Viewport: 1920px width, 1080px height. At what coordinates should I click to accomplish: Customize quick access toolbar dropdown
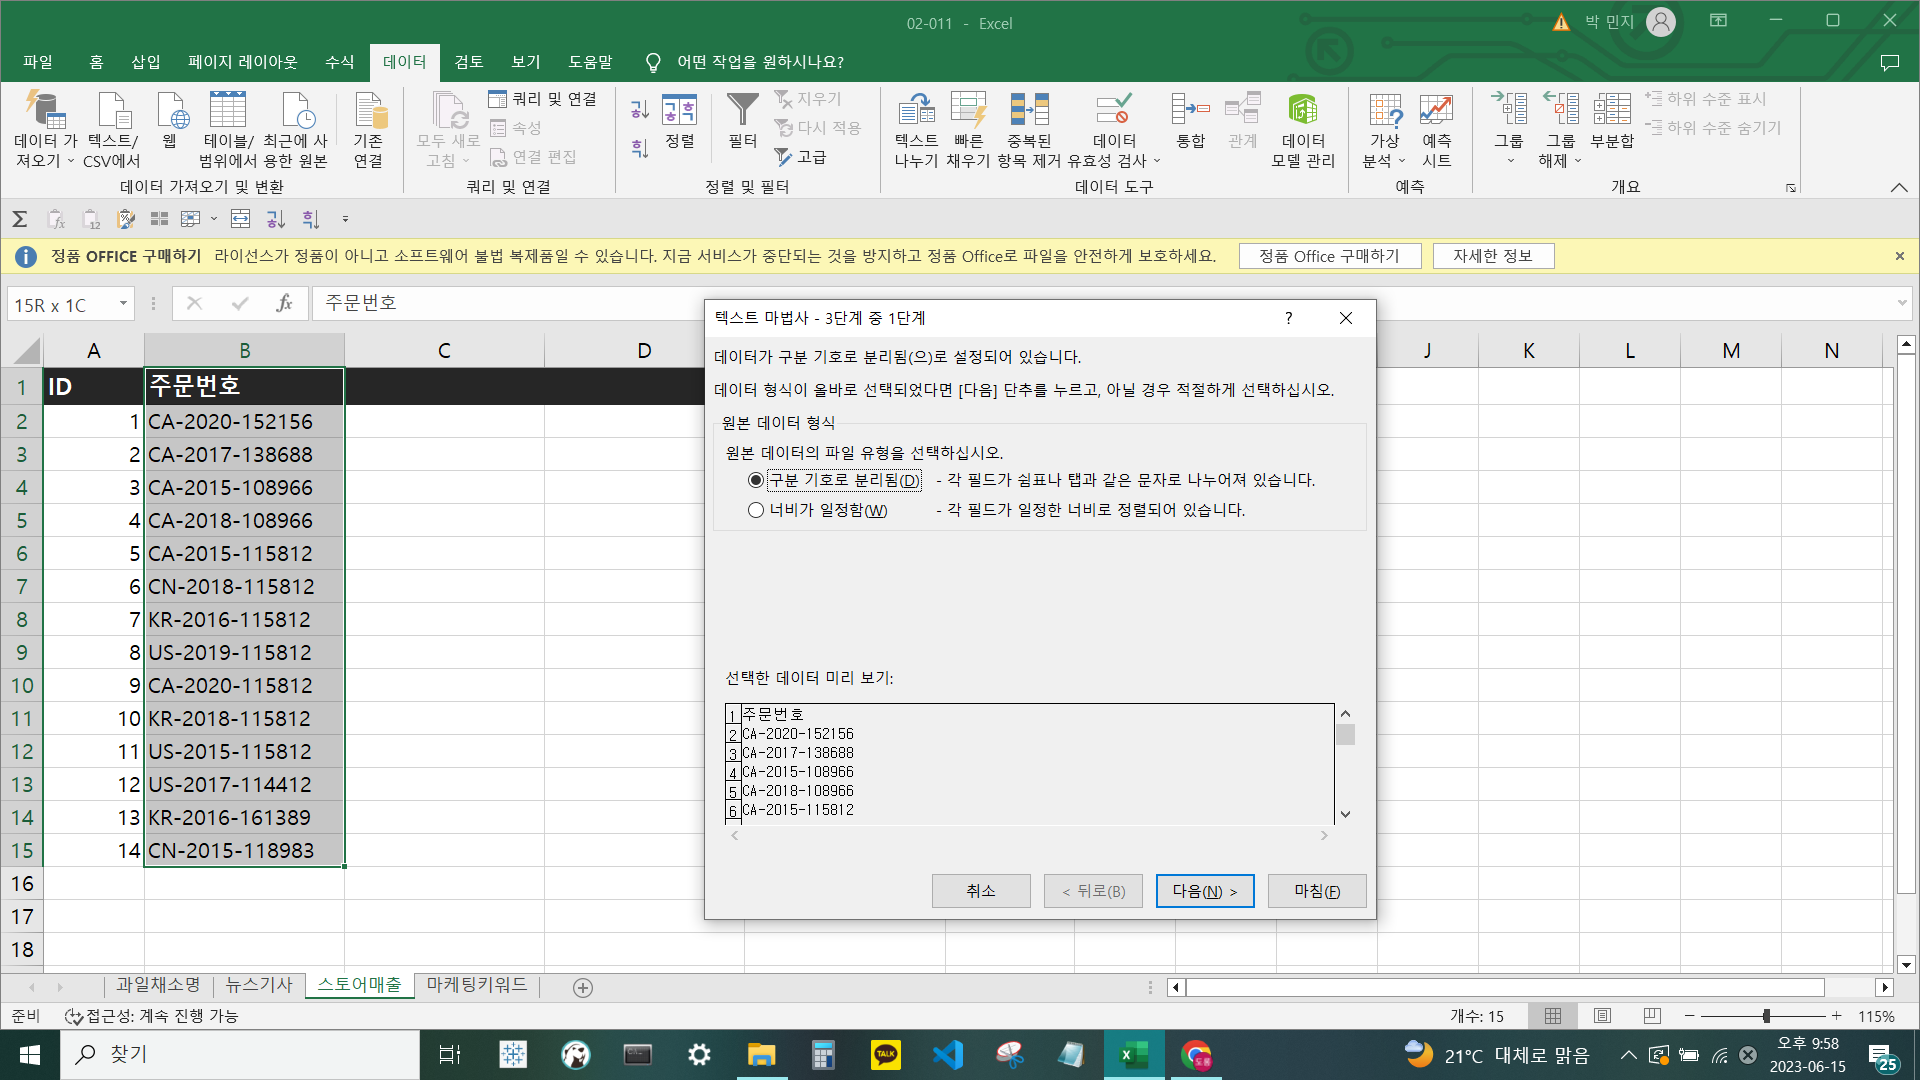345,219
